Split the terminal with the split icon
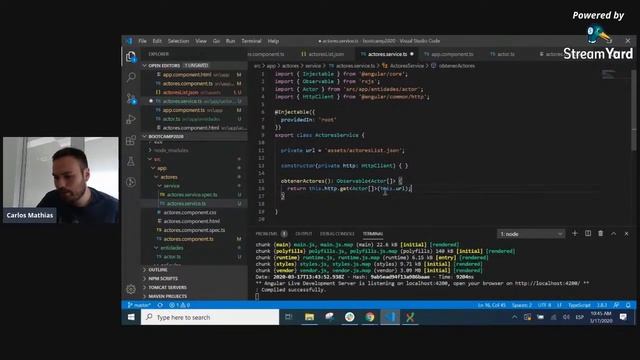Image resolution: width=640 pixels, height=360 pixels. click(x=588, y=233)
